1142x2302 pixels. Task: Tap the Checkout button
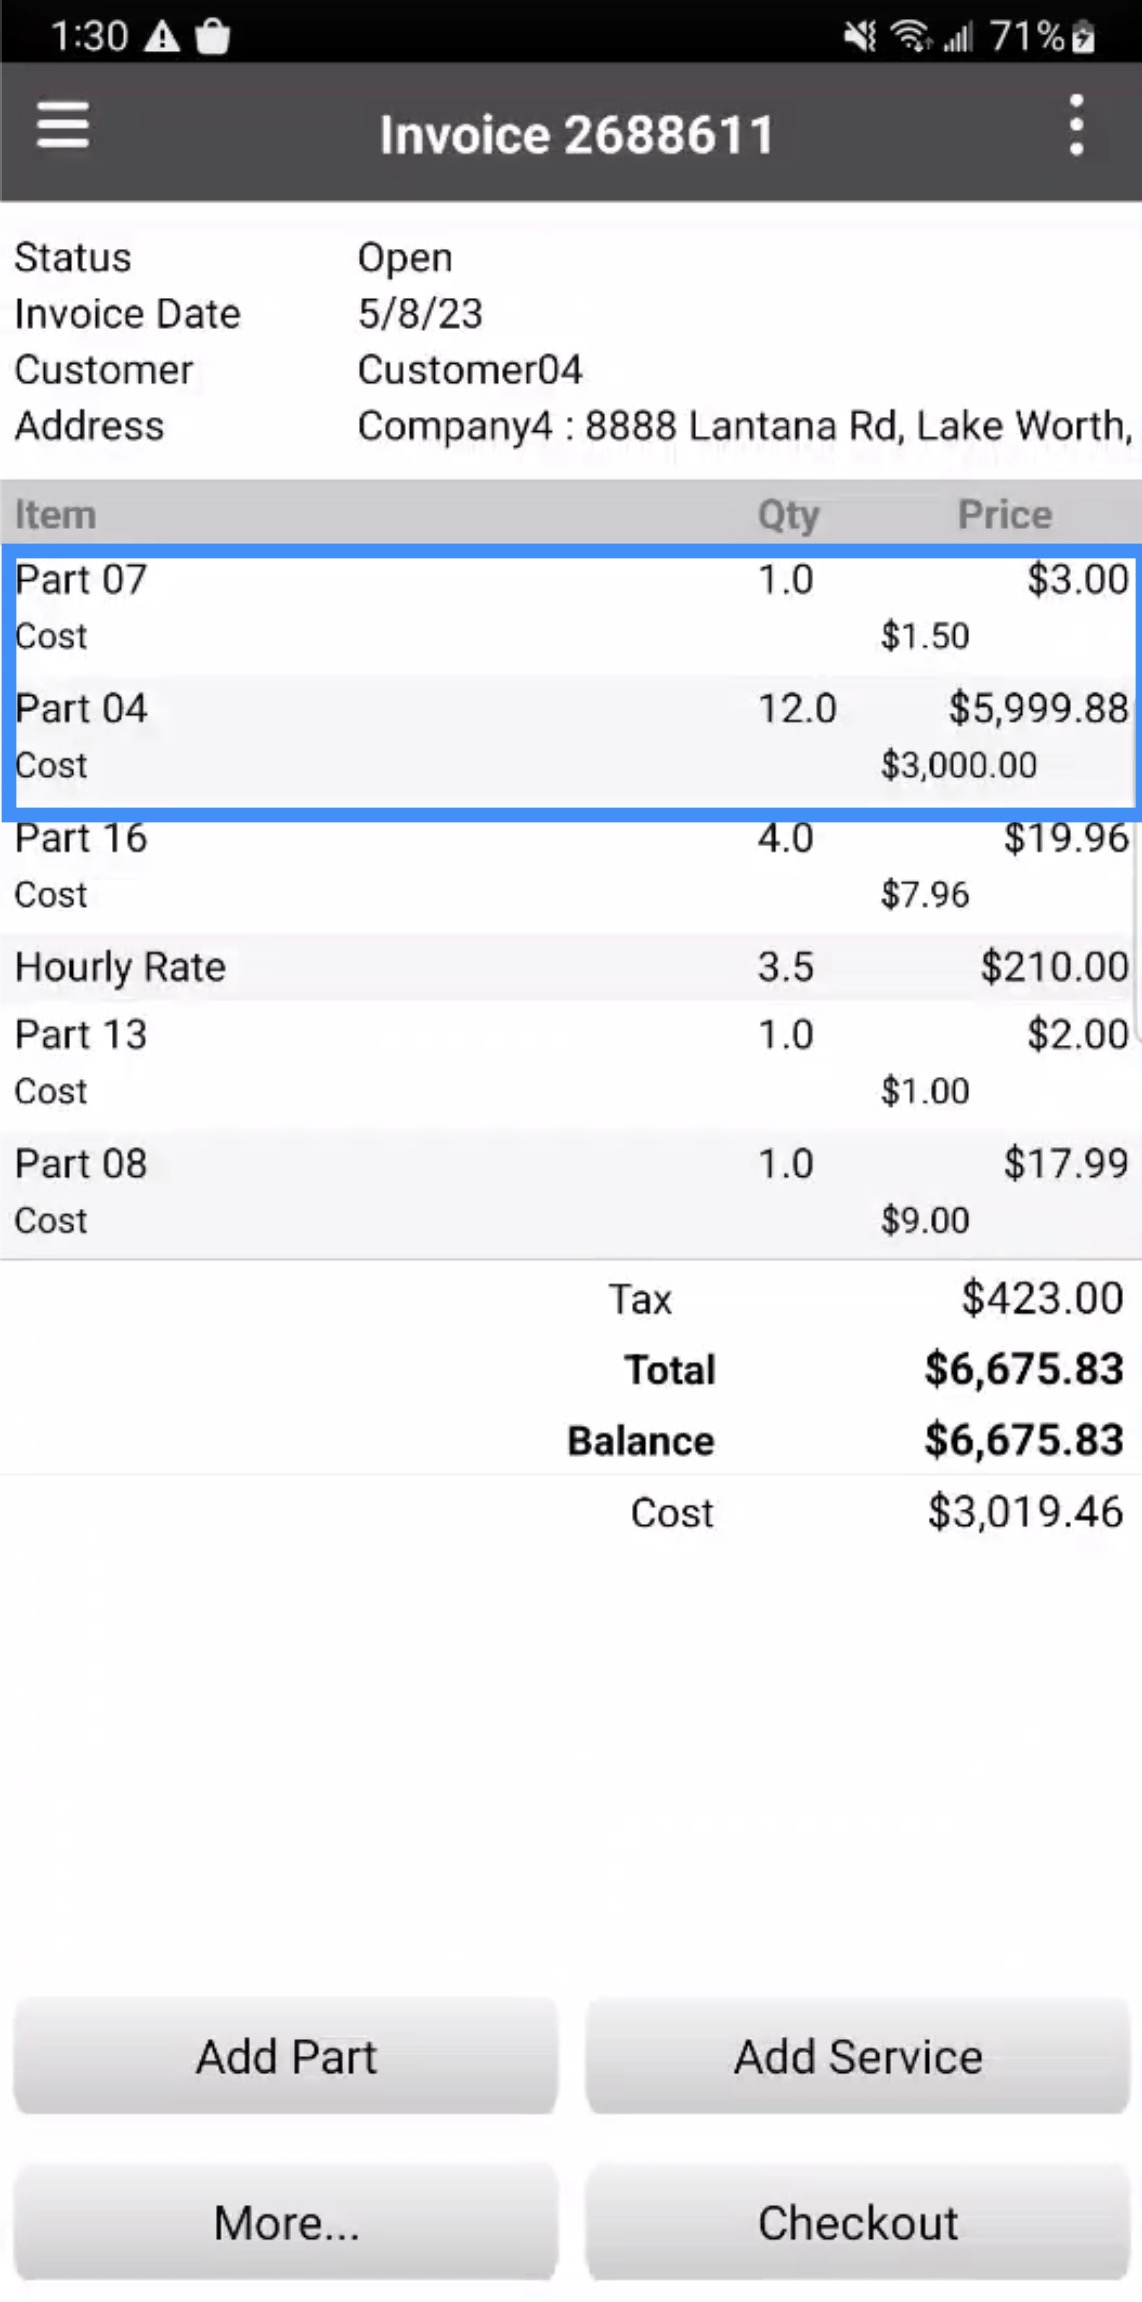point(858,2222)
